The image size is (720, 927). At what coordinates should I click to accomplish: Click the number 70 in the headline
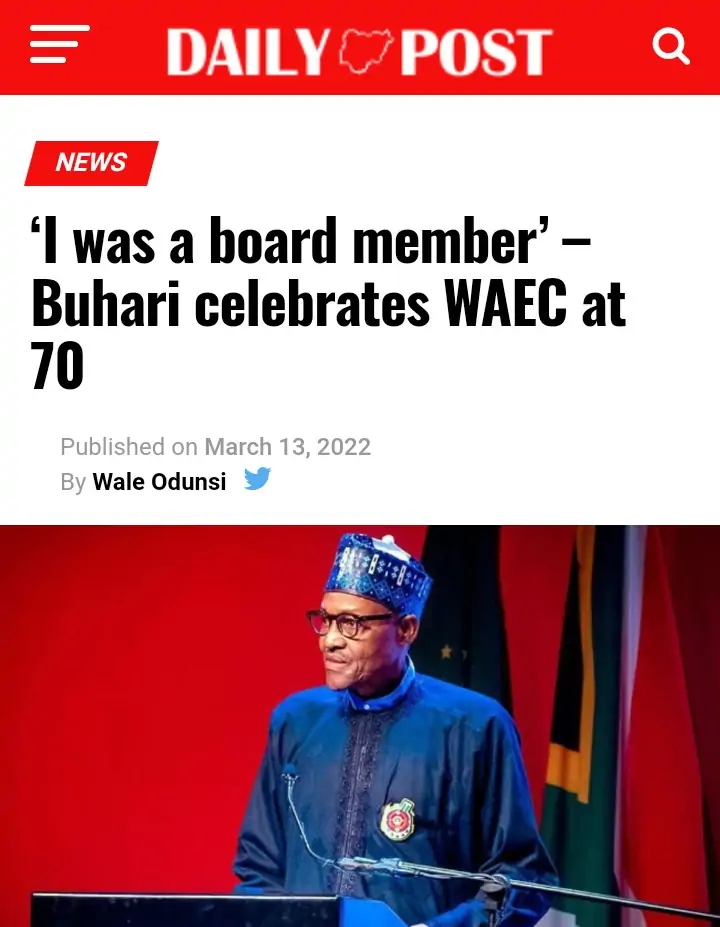click(58, 368)
